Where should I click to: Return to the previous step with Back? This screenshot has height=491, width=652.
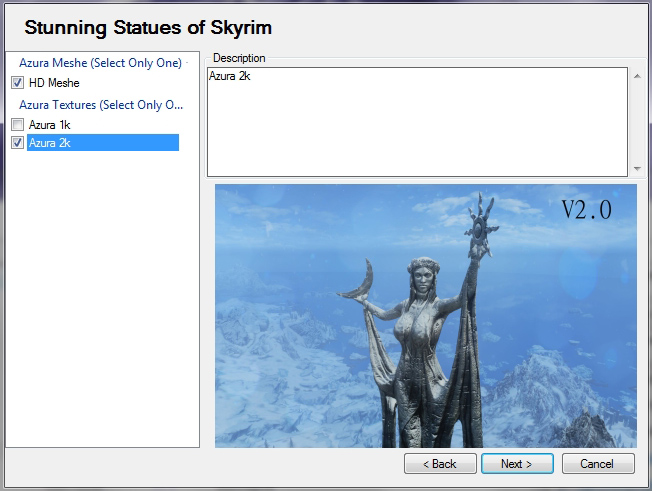(x=440, y=464)
